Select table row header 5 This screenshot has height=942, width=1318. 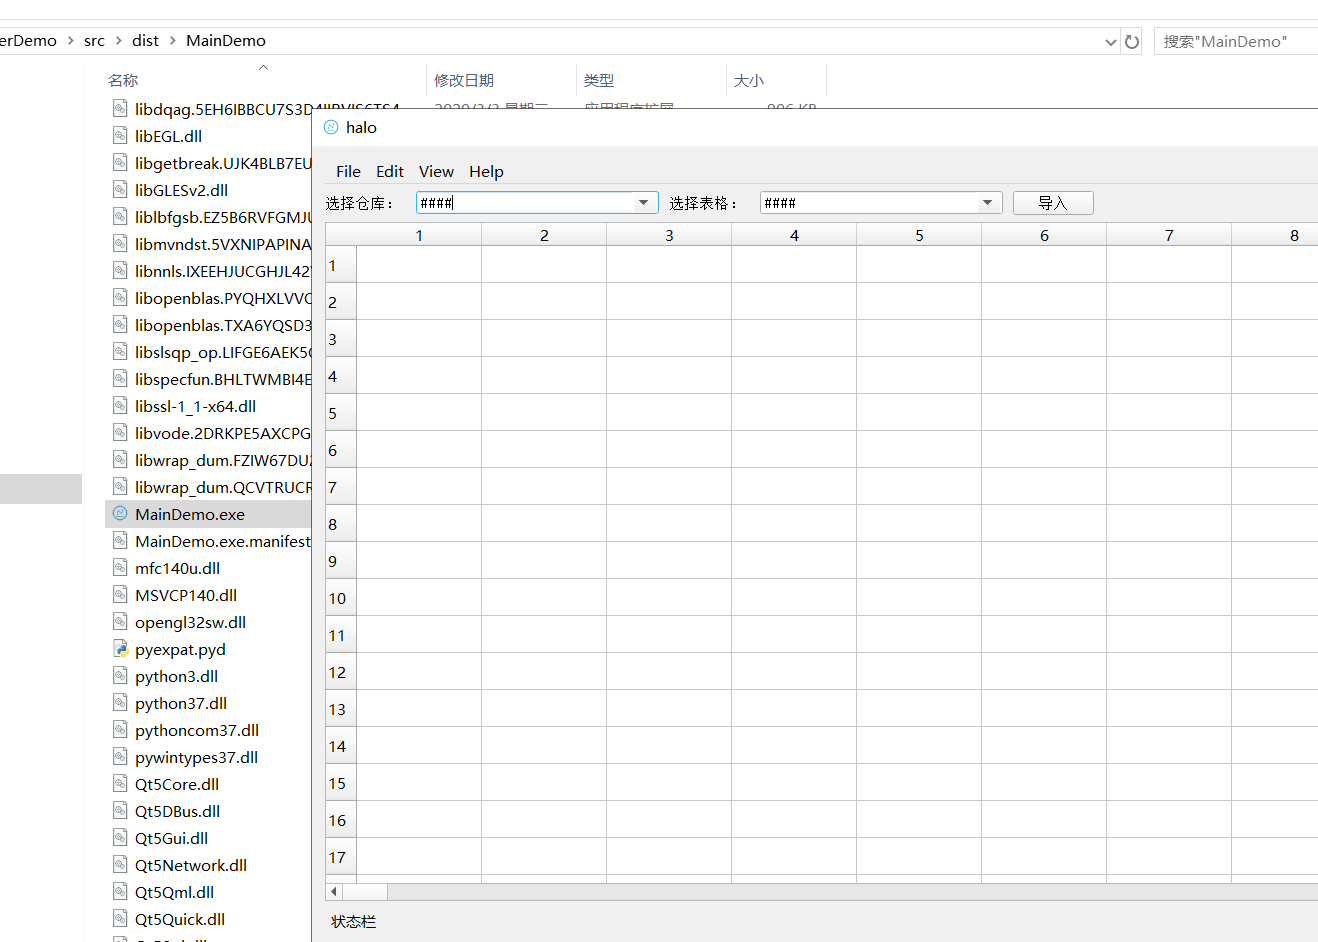pos(341,413)
